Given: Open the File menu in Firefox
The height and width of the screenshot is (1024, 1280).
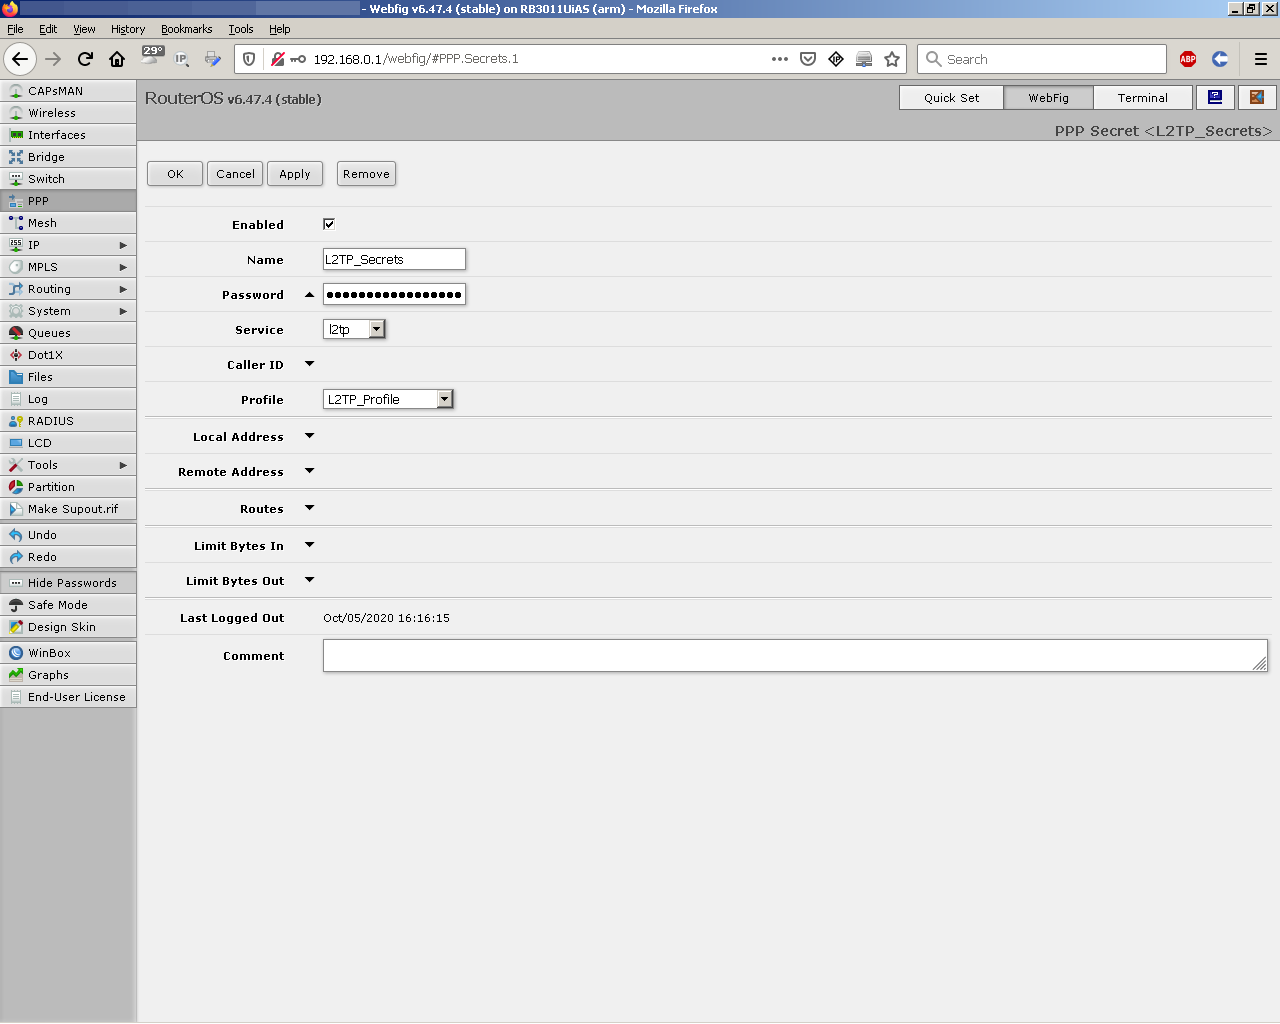Looking at the screenshot, I should tap(15, 29).
